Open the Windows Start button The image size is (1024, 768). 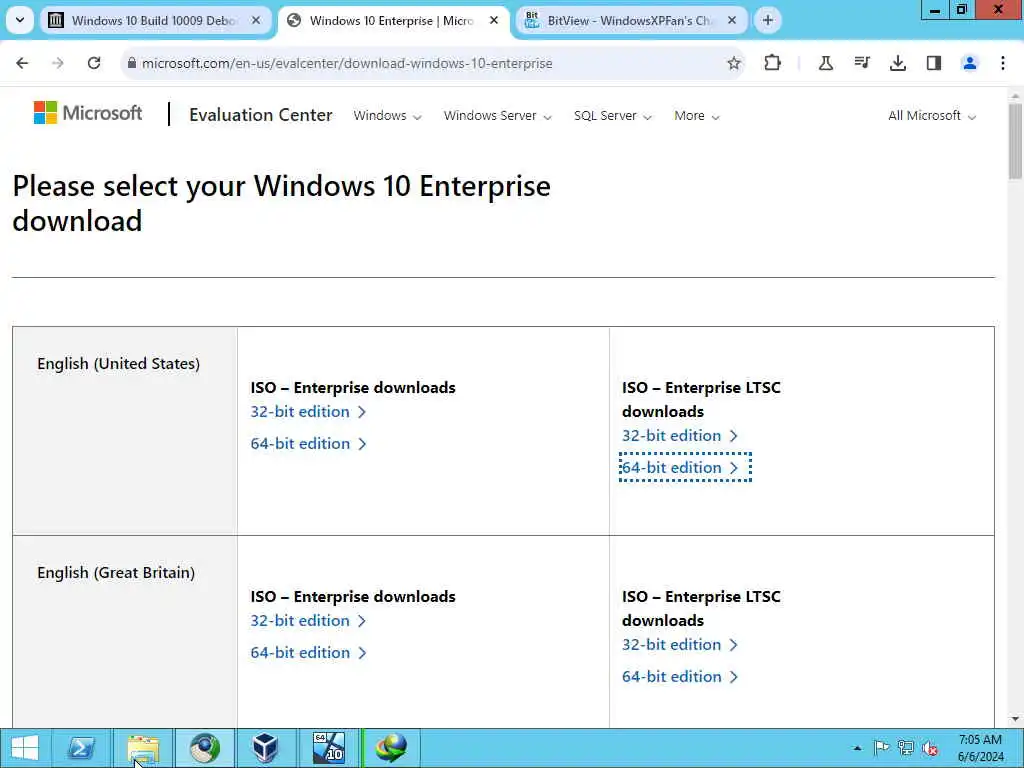(x=24, y=748)
